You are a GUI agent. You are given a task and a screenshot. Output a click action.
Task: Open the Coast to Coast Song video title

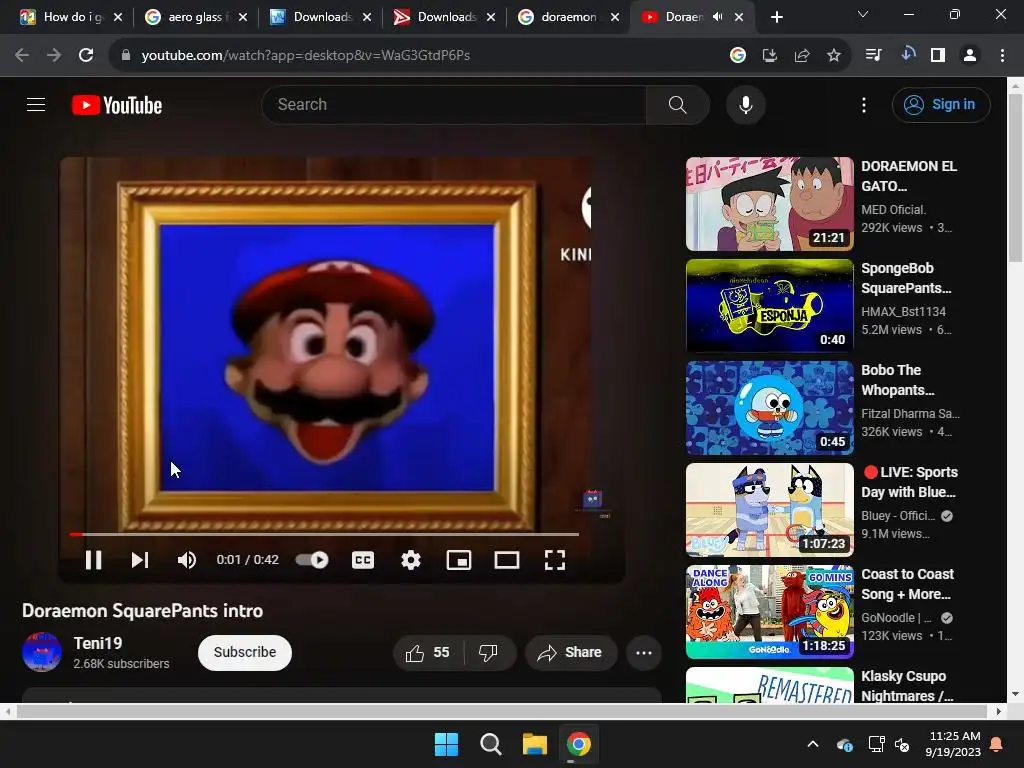point(908,584)
